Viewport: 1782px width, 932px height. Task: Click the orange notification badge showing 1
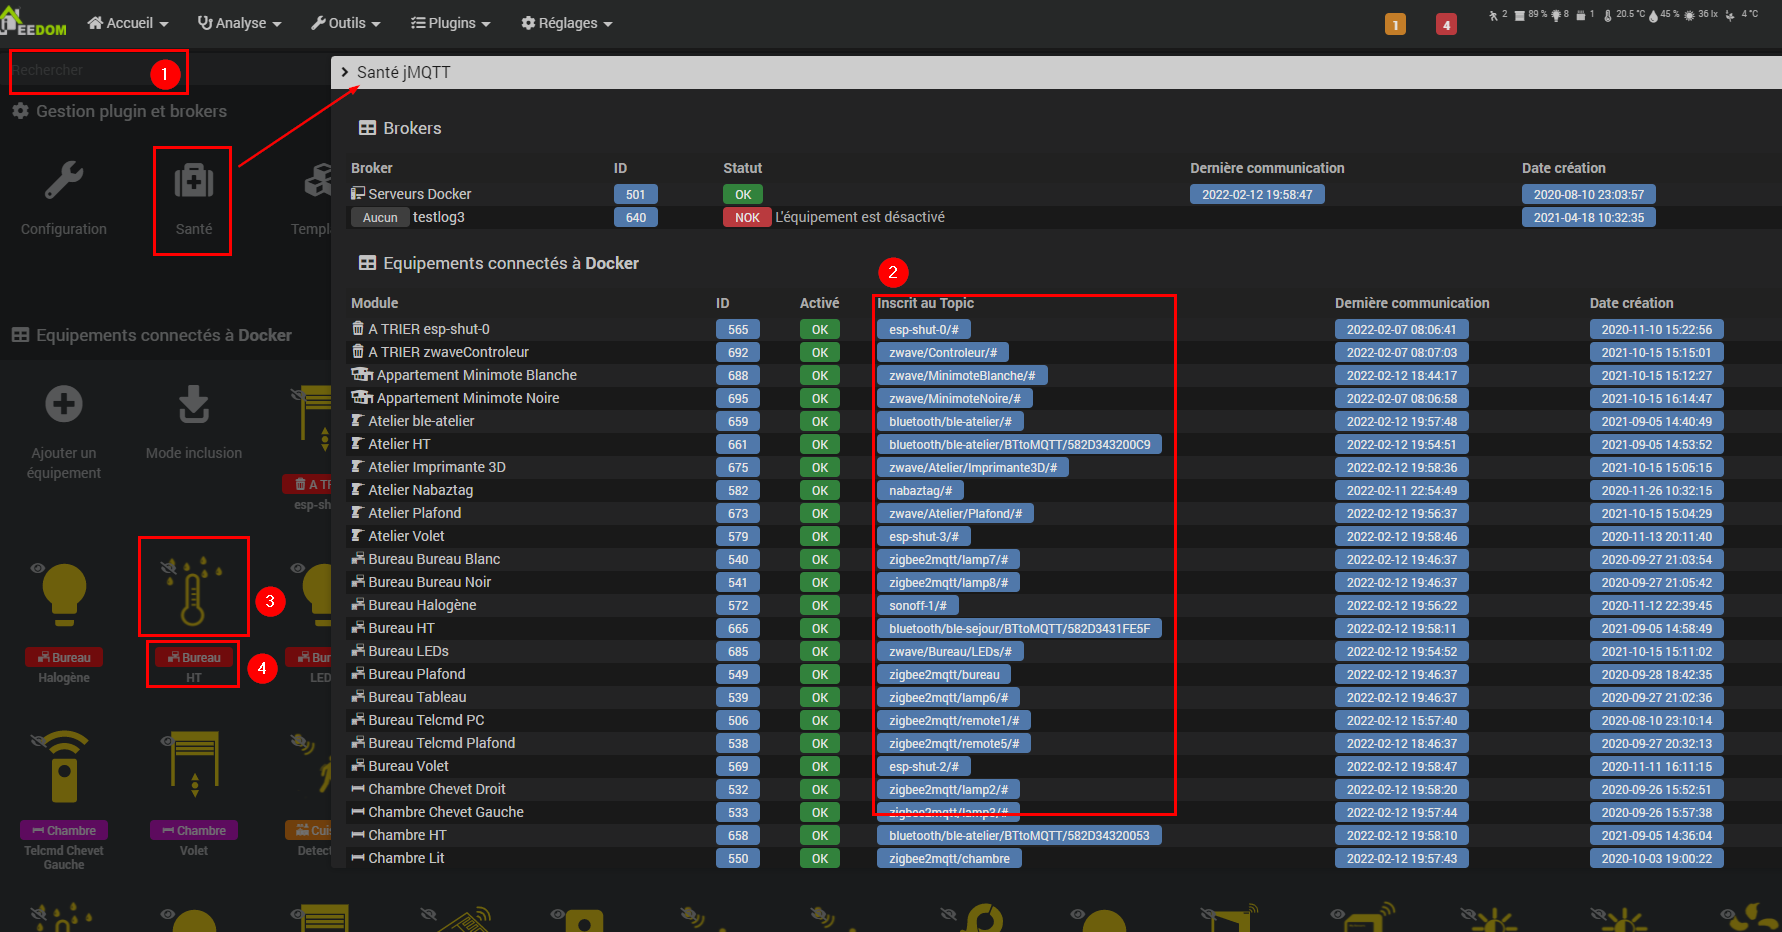(1395, 24)
